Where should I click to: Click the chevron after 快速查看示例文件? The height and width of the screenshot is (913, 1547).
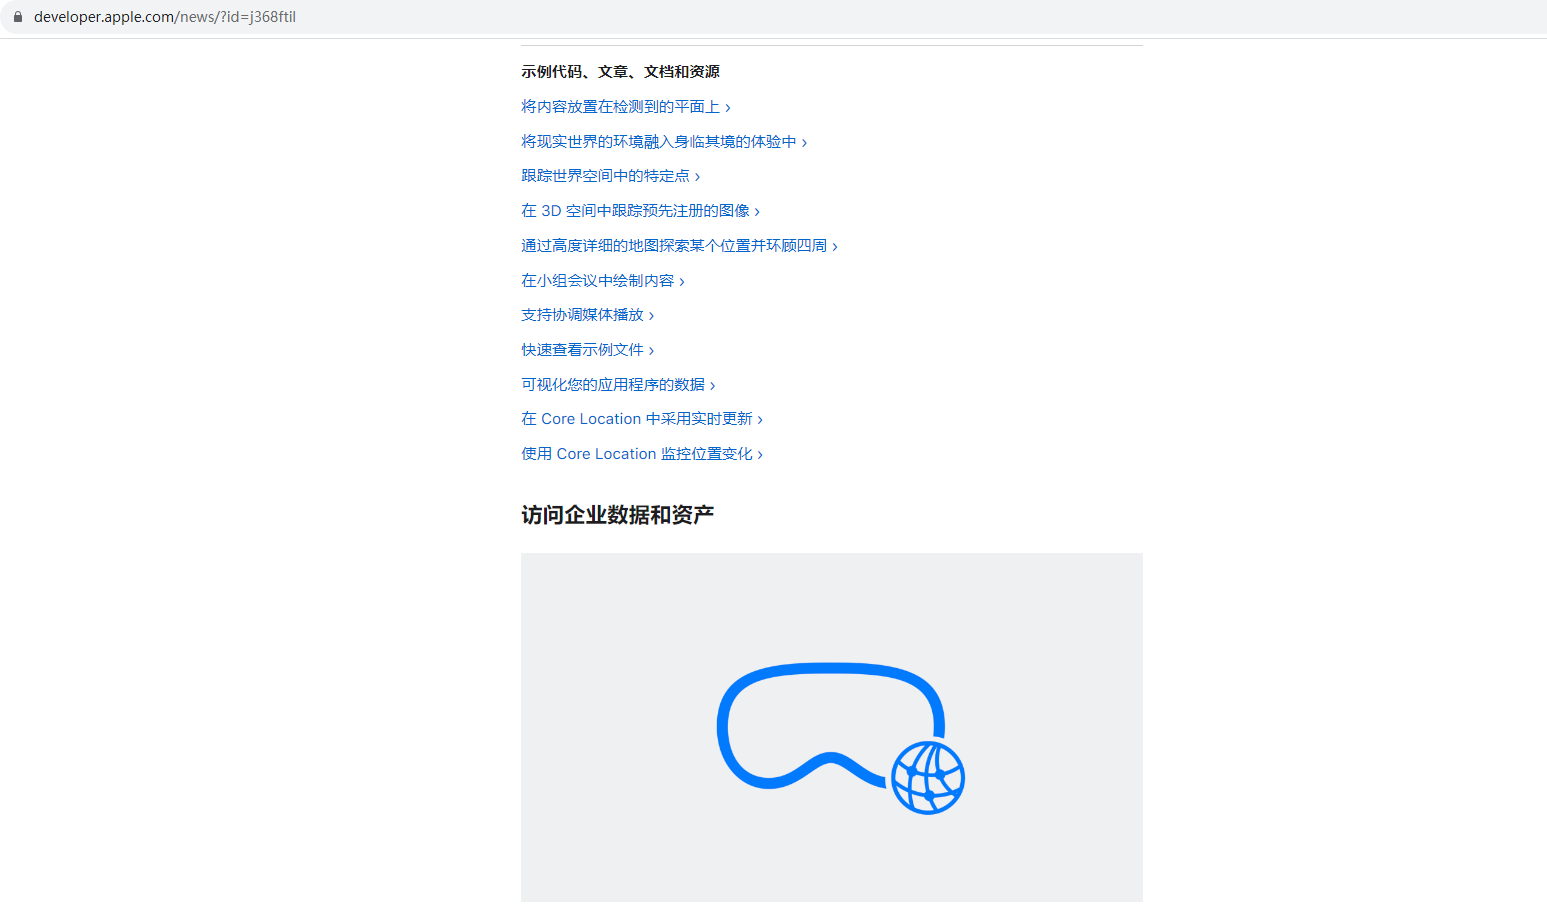(652, 351)
